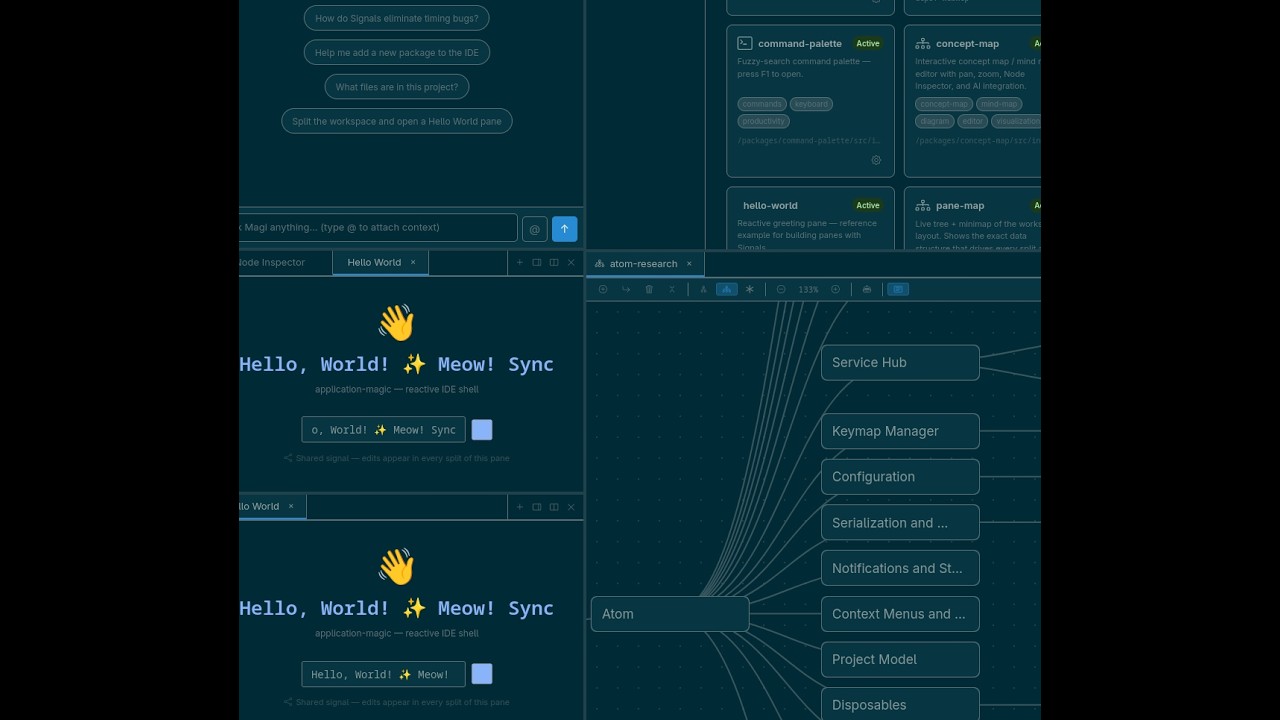Choose the radial asterisk layout icon
The height and width of the screenshot is (720, 1280).
click(x=750, y=289)
